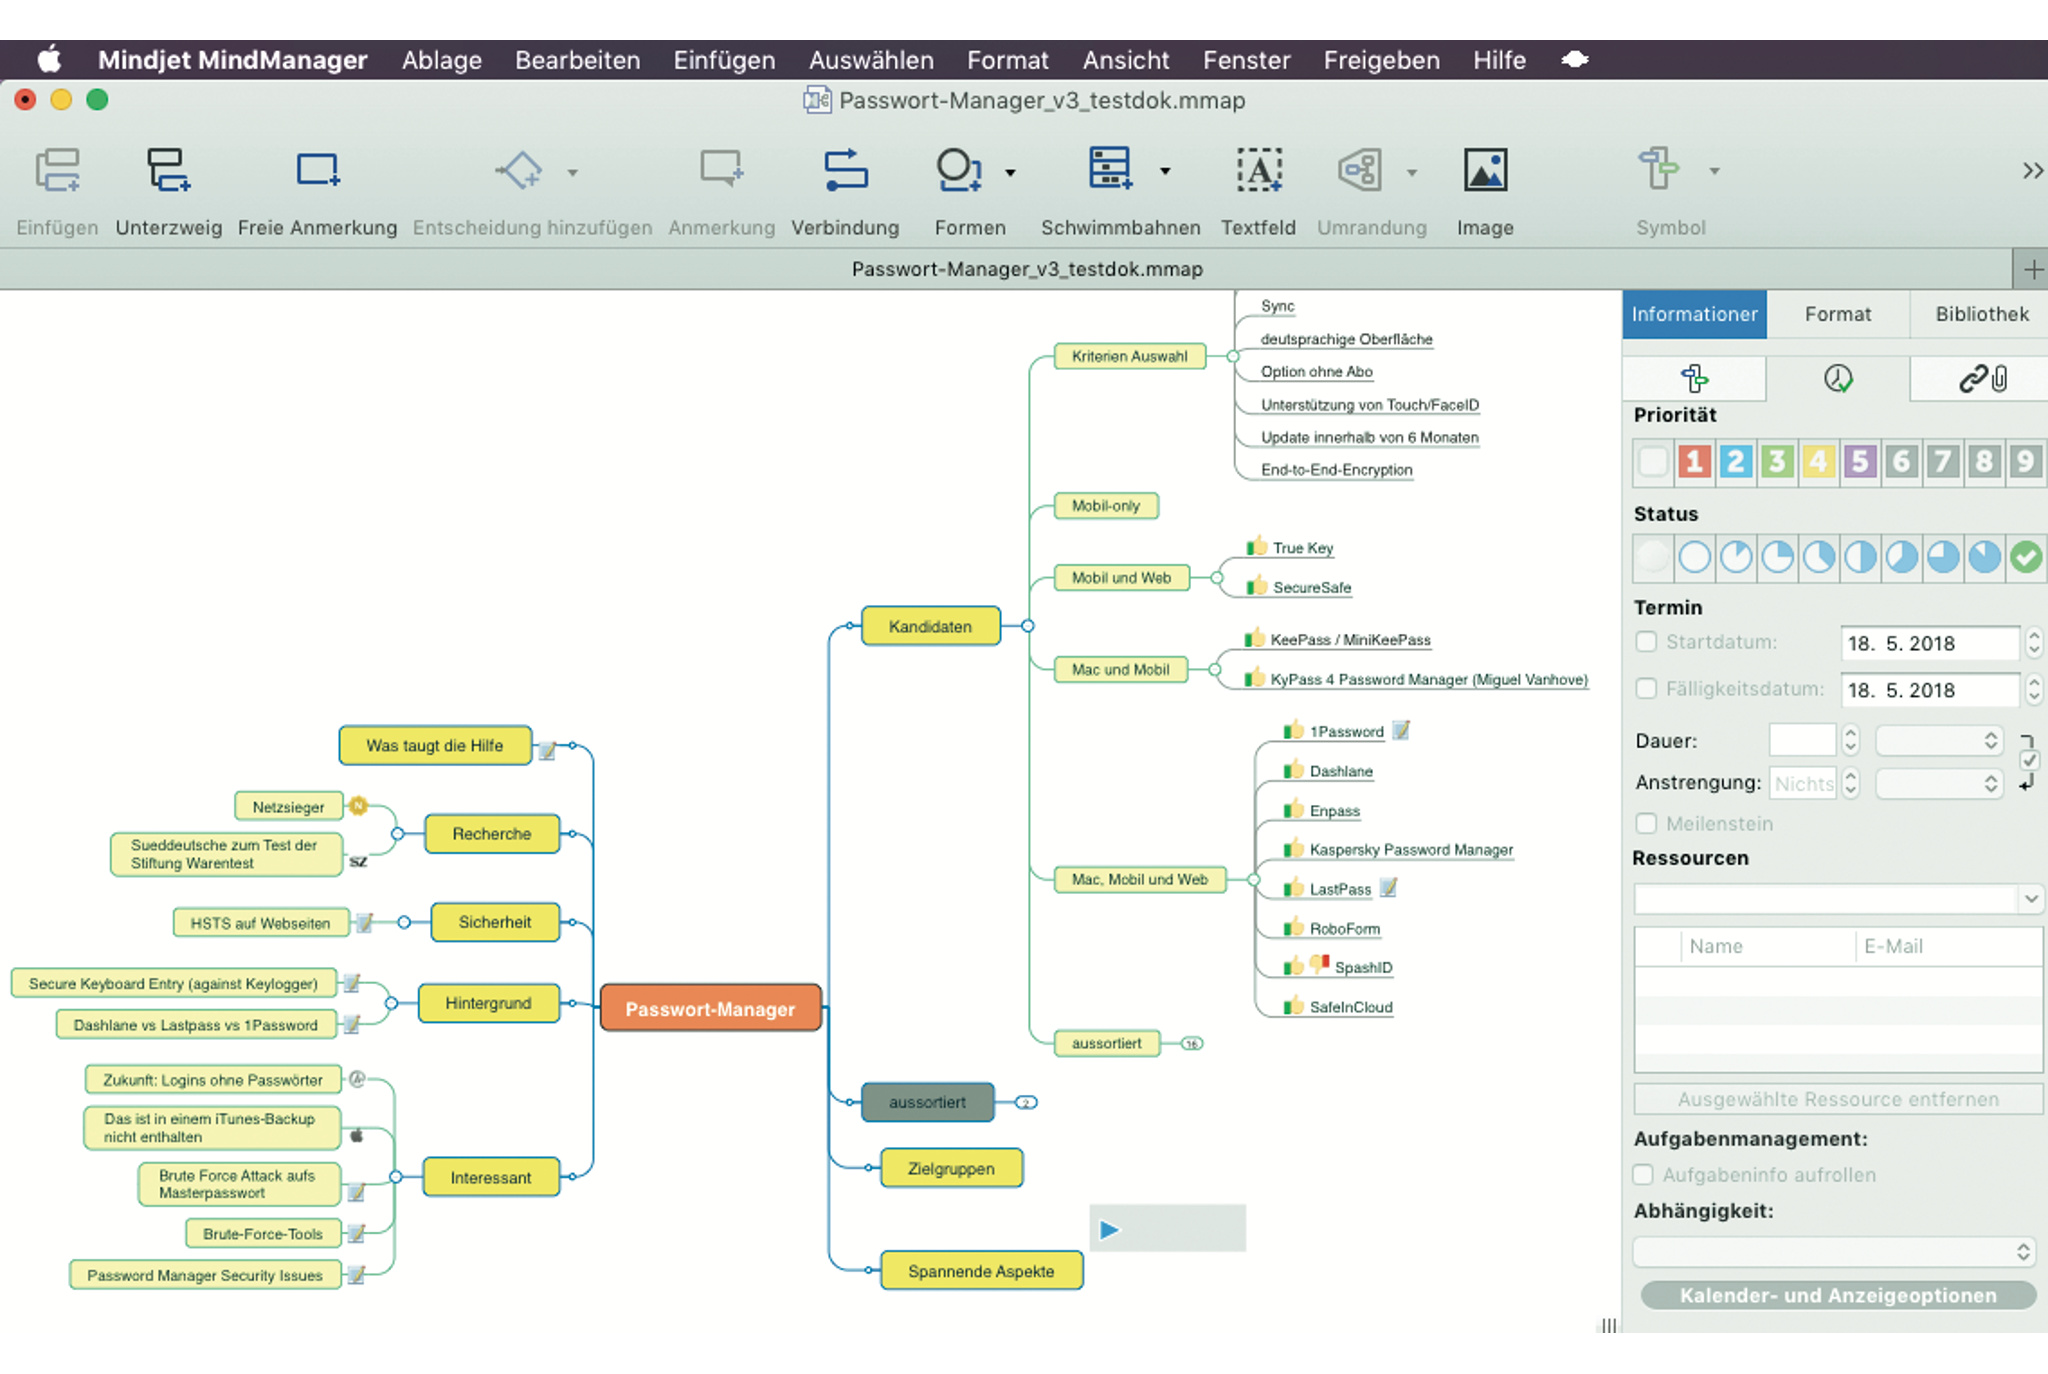This screenshot has width=2048, height=1374.
Task: Check Aufgabeninfo aufrollen option
Action: pyautogui.click(x=1643, y=1174)
